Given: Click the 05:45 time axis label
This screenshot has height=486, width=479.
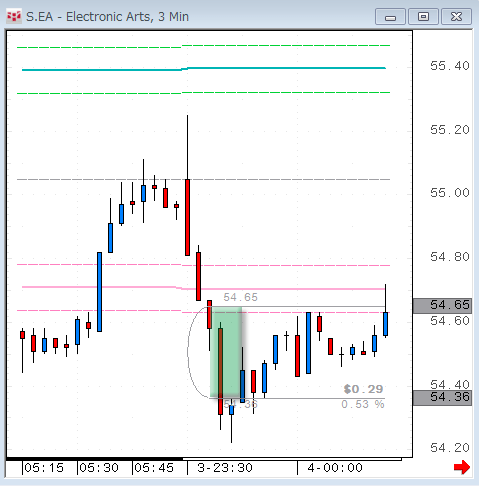Looking at the screenshot, I should pos(154,468).
